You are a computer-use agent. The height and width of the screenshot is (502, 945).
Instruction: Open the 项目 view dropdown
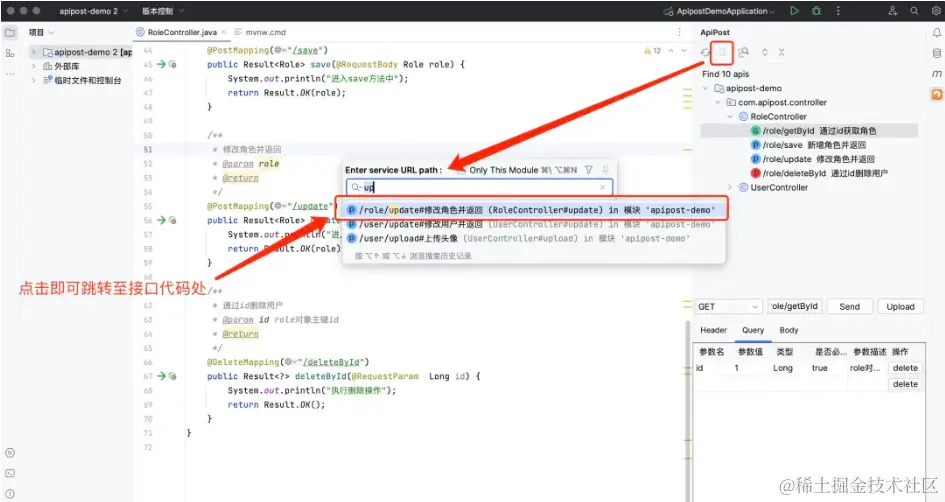pyautogui.click(x=41, y=33)
